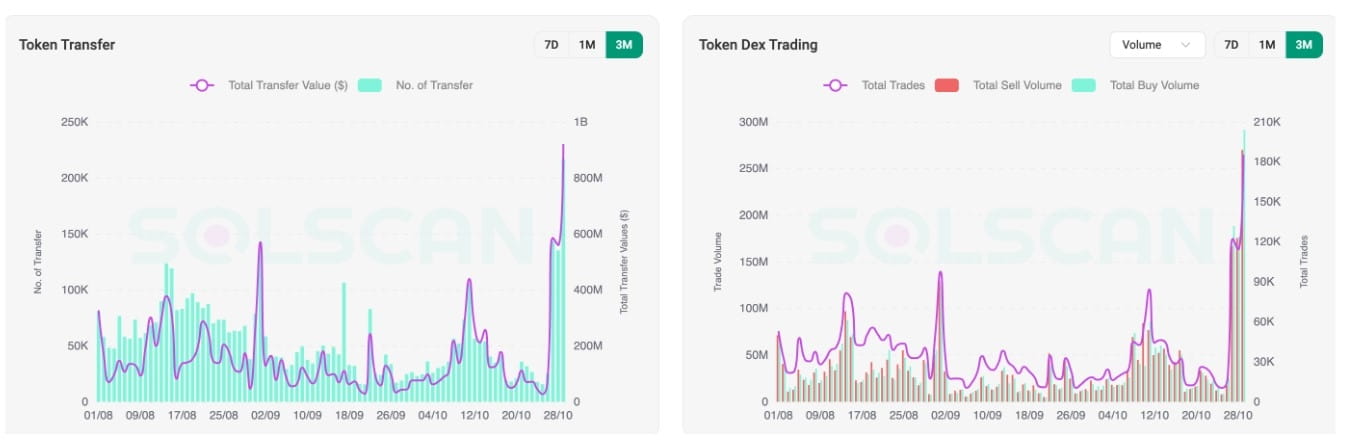Select 1M range in Token Transfer panel
This screenshot has width=1364, height=448.
tap(587, 45)
